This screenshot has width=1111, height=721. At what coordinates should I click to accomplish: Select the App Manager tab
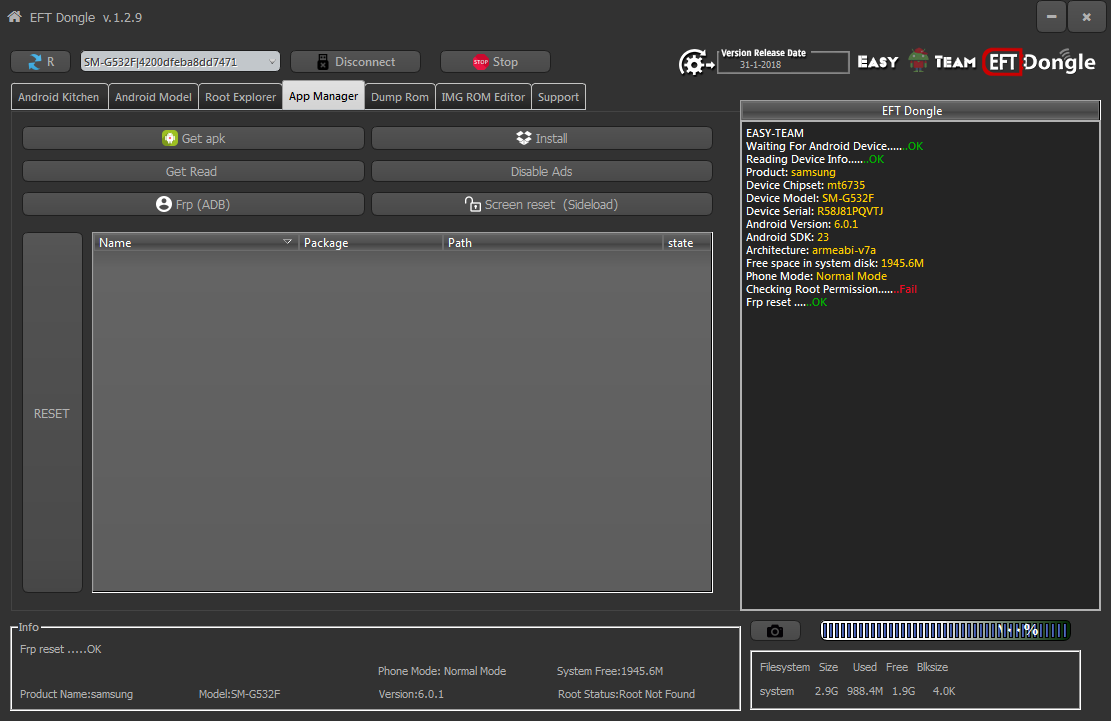point(323,96)
